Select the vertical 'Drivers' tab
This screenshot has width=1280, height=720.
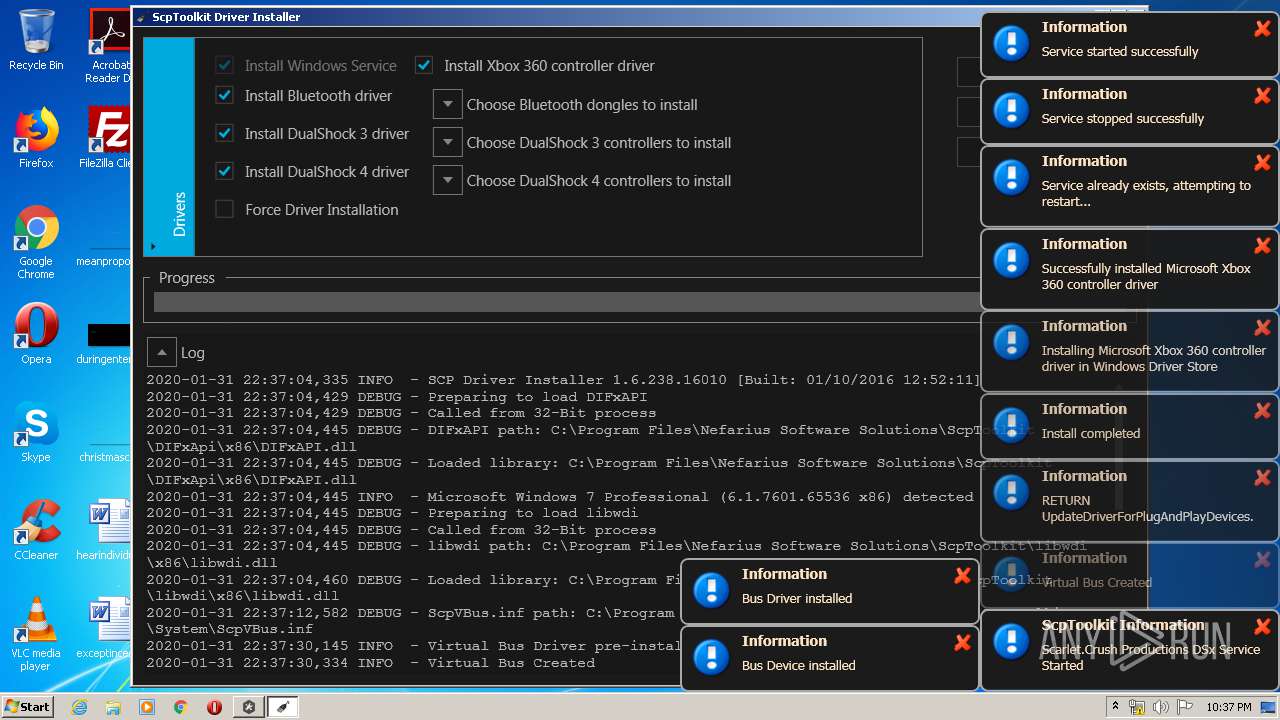[169, 147]
